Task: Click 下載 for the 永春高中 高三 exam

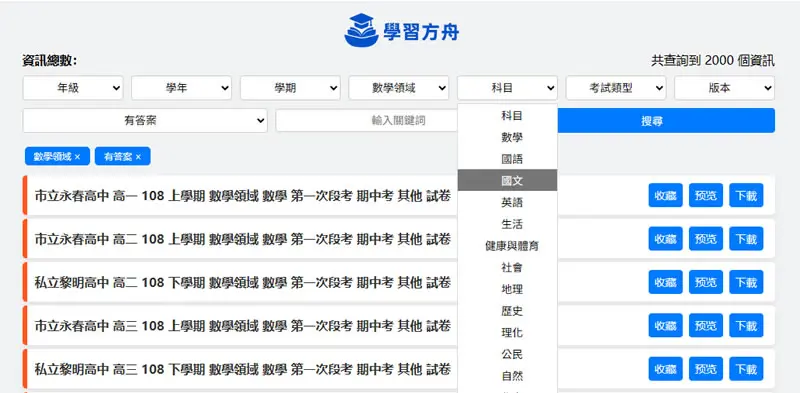Action: (x=746, y=326)
